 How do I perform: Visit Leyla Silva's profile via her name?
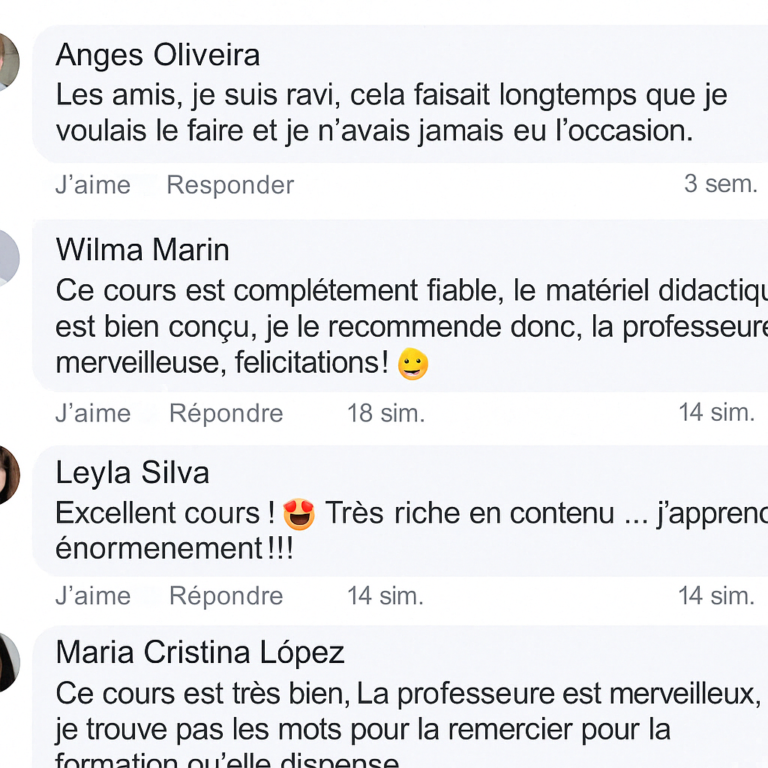[132, 472]
